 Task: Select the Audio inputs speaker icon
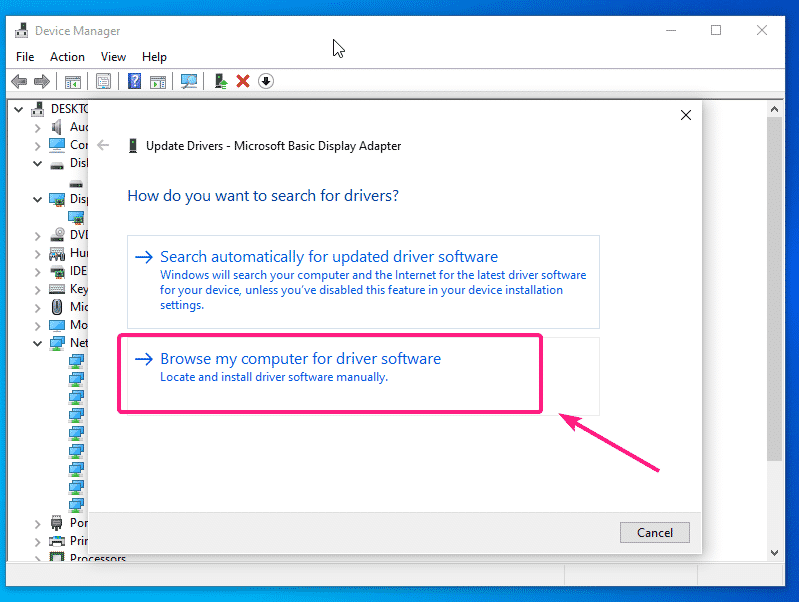click(57, 127)
